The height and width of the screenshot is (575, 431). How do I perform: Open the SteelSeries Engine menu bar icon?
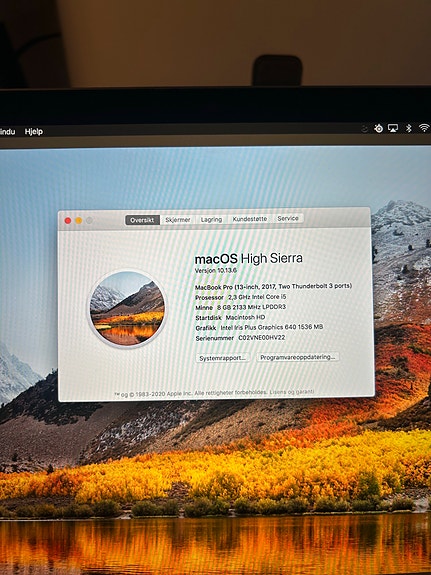click(x=379, y=128)
